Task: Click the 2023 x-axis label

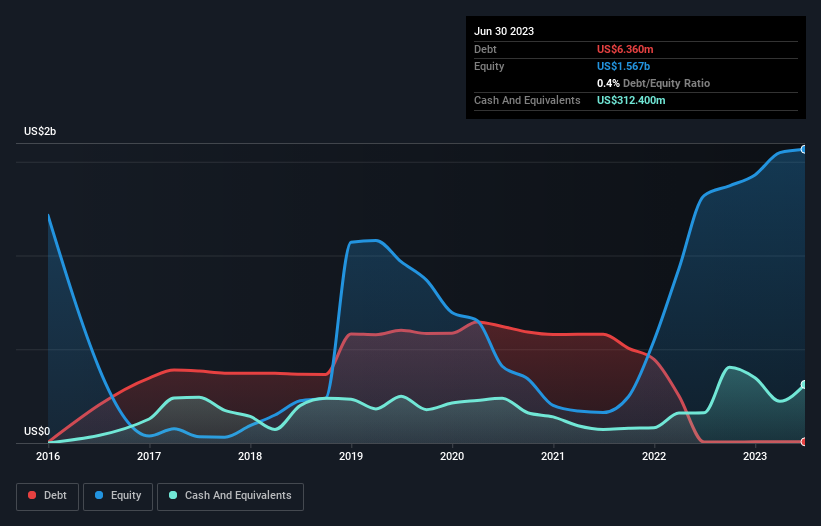Action: coord(755,456)
